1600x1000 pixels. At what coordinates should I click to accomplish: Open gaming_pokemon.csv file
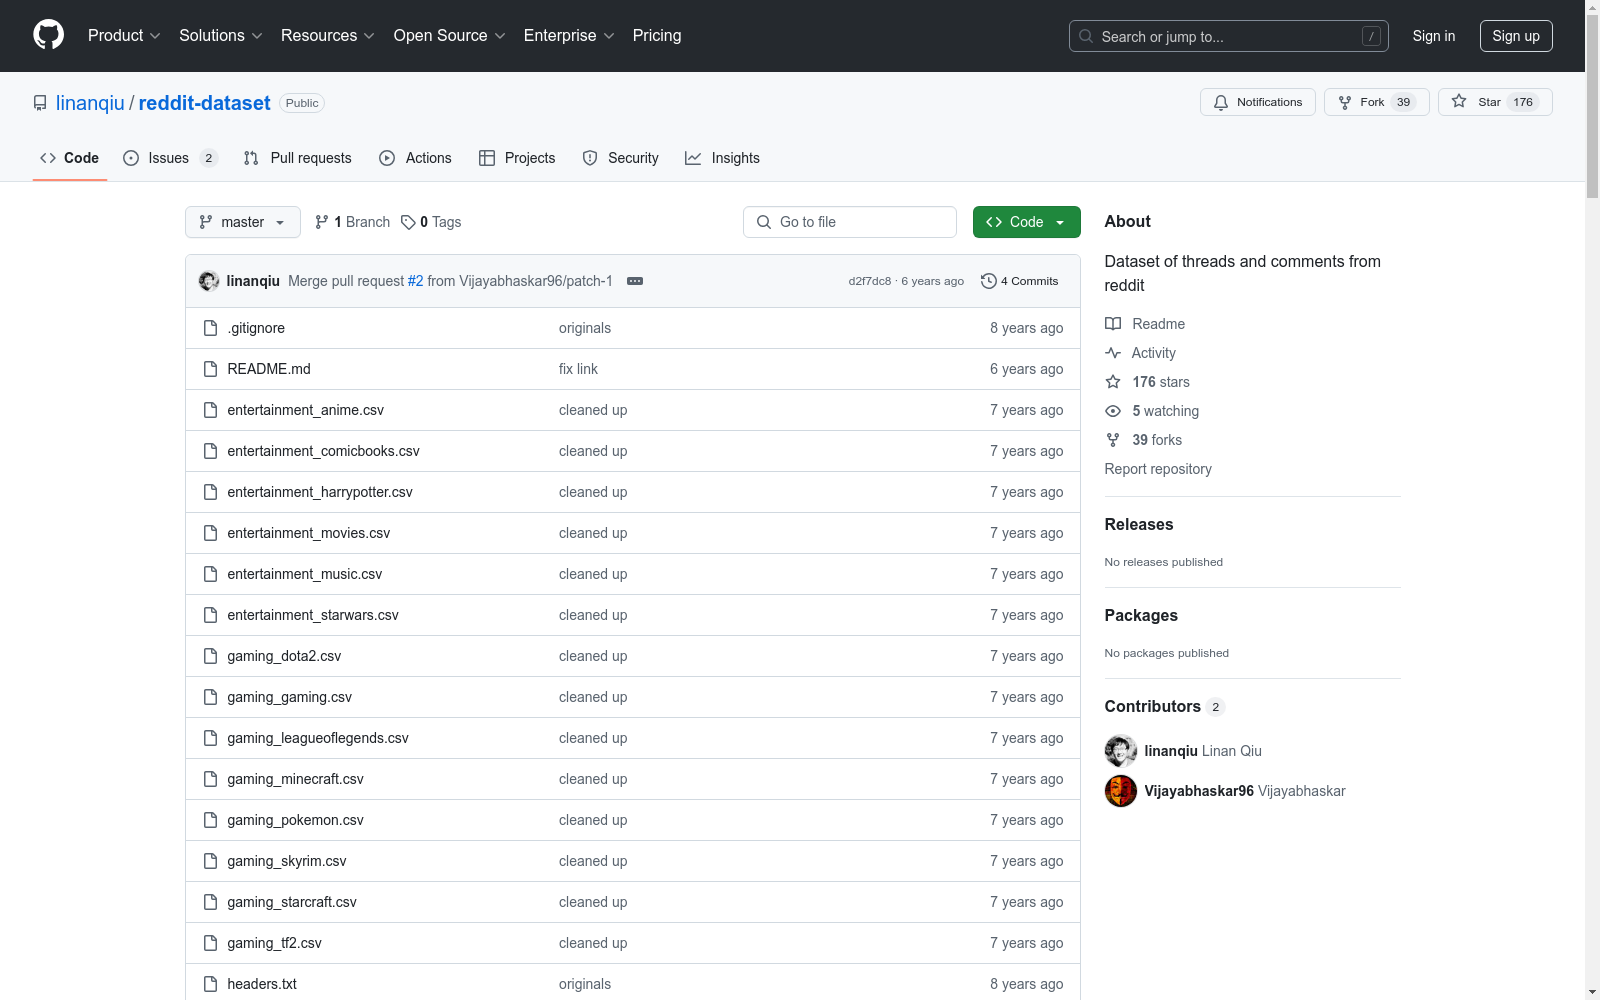click(295, 820)
